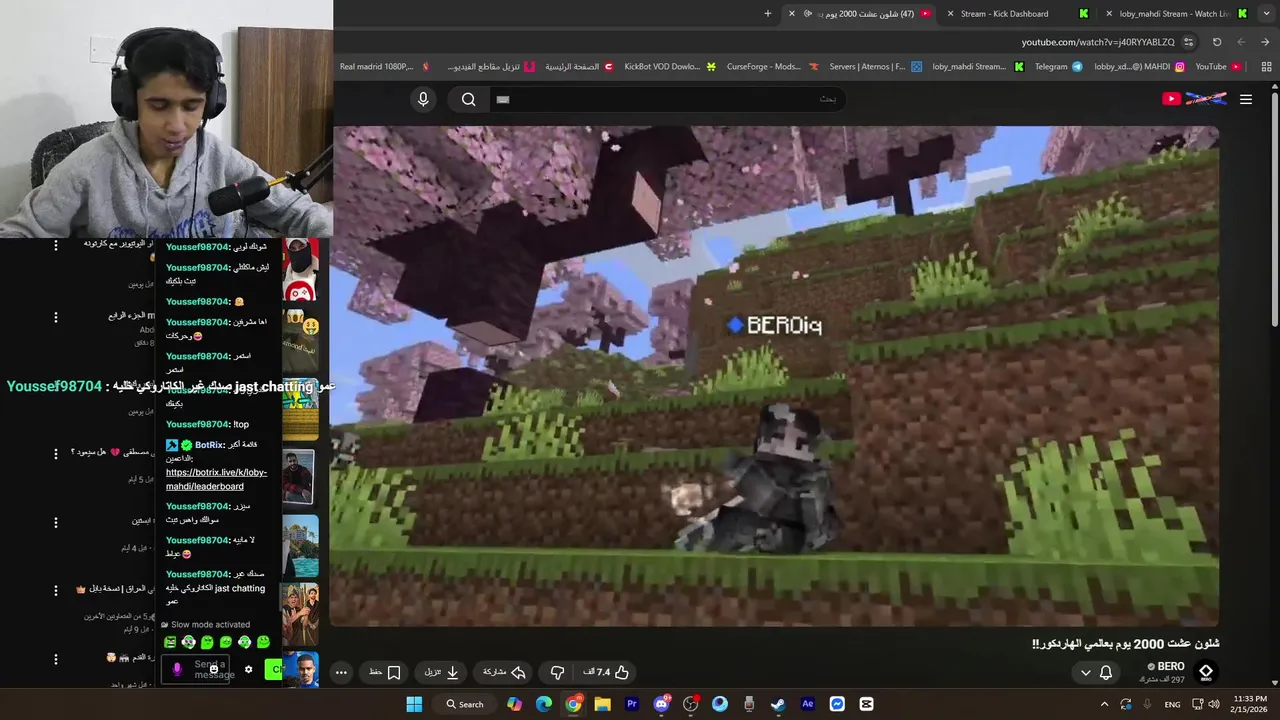Open Steam from the taskbar
Image resolution: width=1280 pixels, height=720 pixels.
click(778, 704)
